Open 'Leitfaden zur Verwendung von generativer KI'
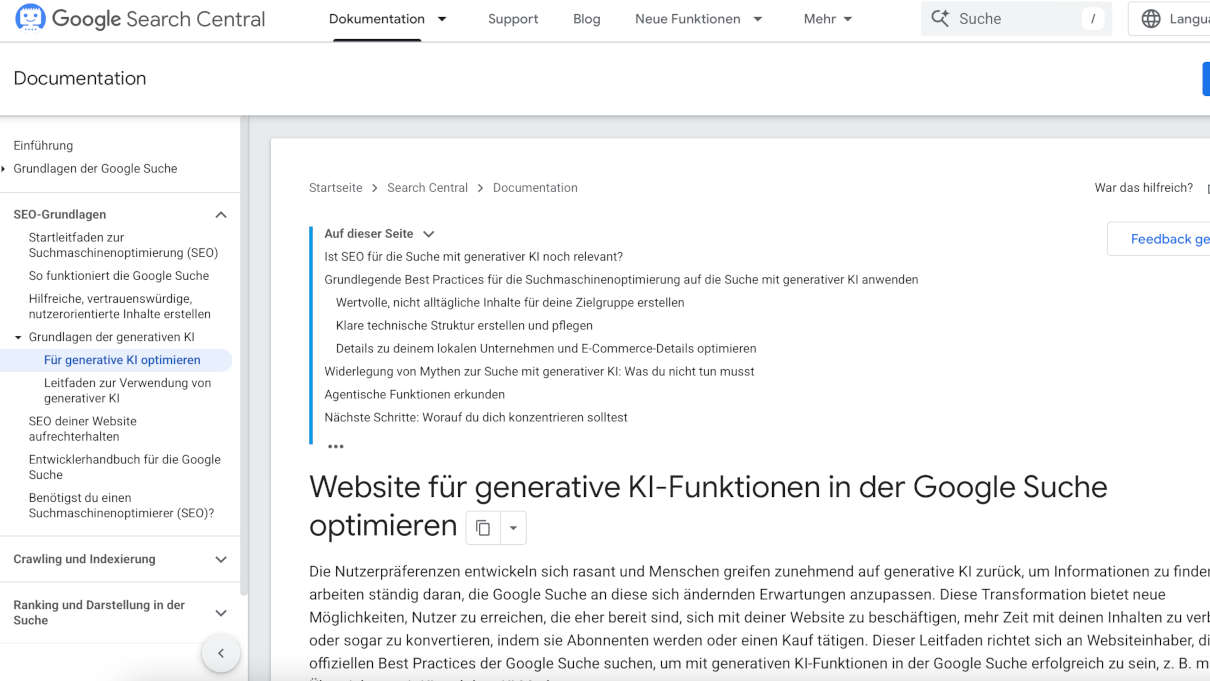The image size is (1210, 681). [x=127, y=391]
